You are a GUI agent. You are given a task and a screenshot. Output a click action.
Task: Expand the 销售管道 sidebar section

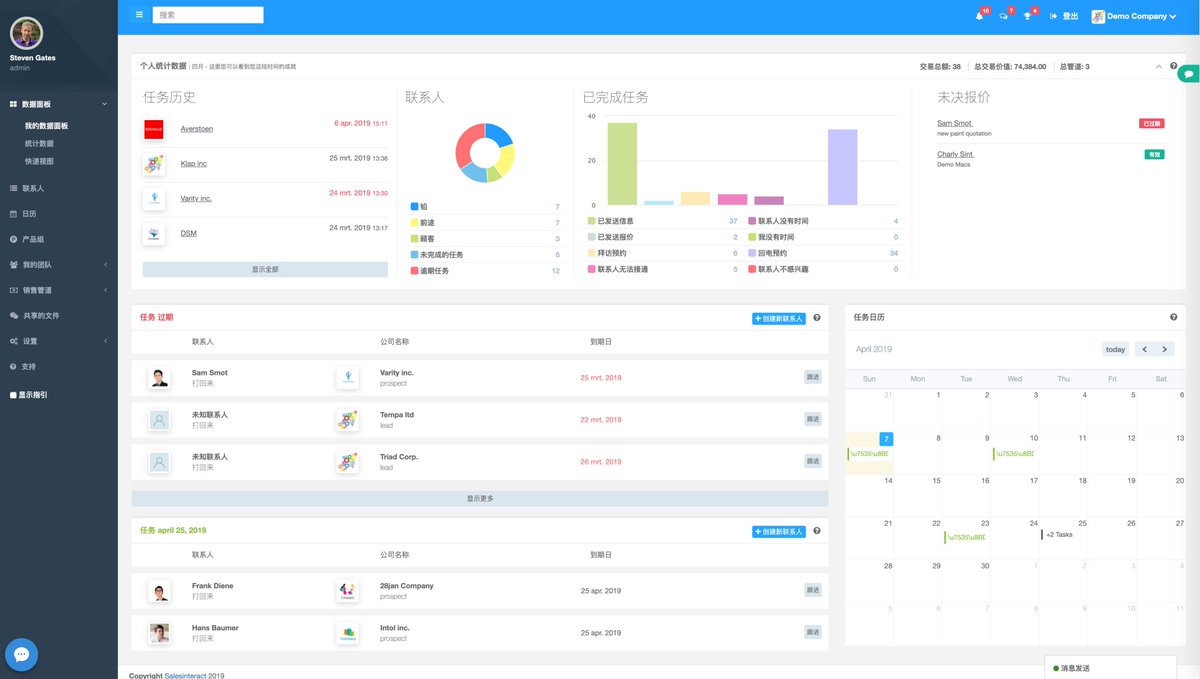[59, 290]
